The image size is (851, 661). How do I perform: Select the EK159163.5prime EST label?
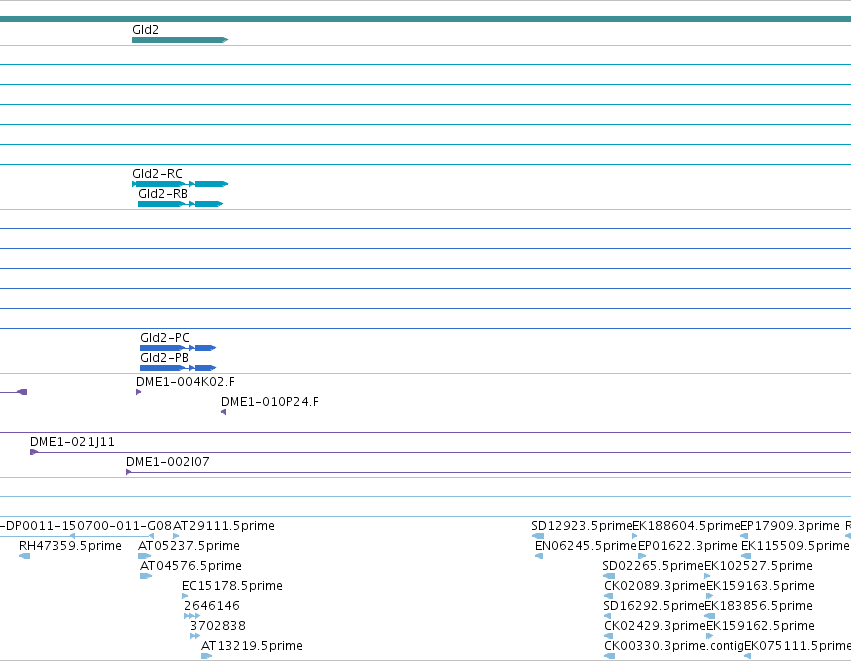click(760, 586)
